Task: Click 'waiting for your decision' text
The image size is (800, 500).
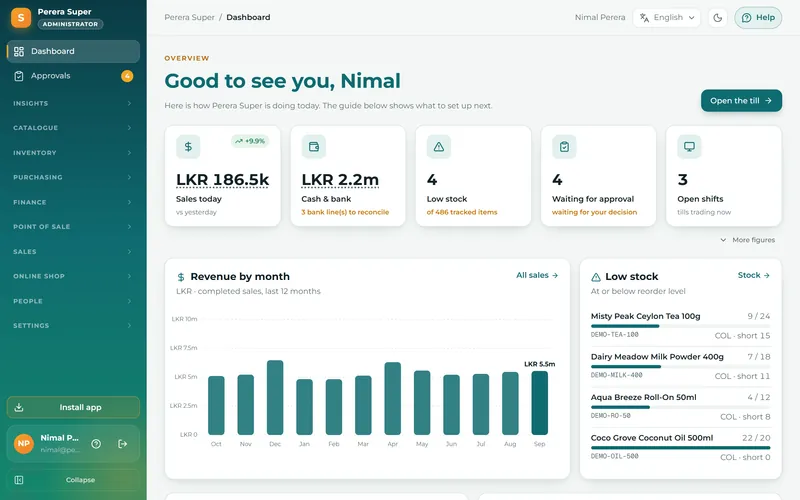Action: (x=594, y=212)
